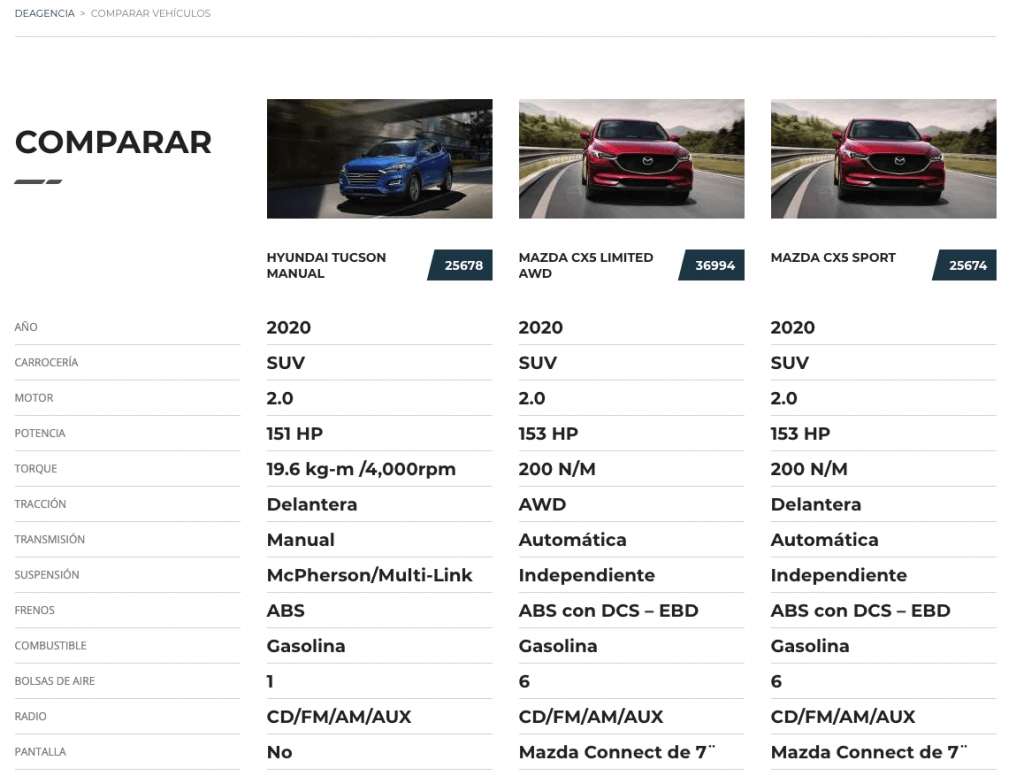Click Delantera traction for Hyundai Tucson
The width and height of the screenshot is (1024, 776).
pos(312,504)
